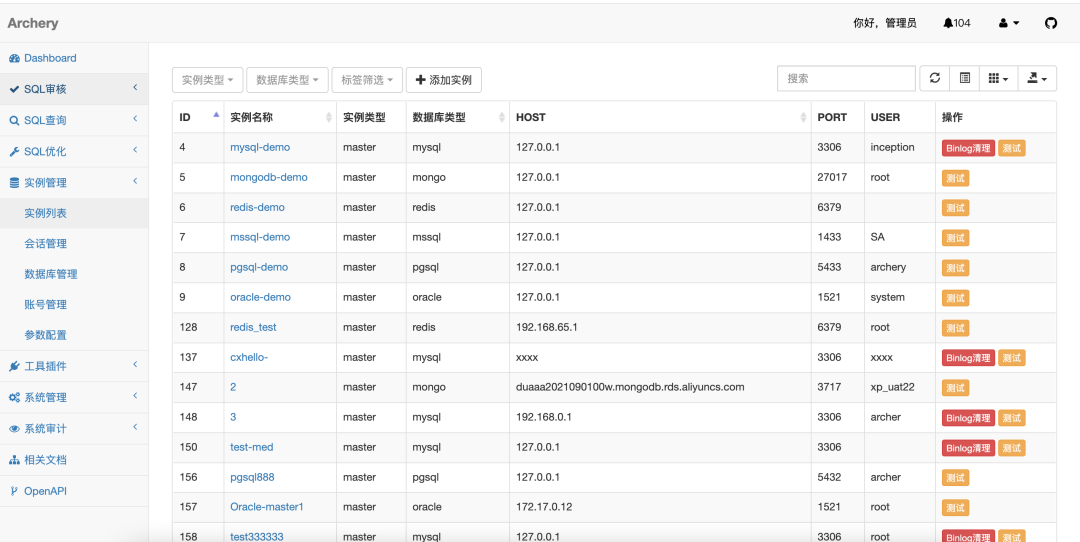Expand the 系统审计 menu chevron
The height and width of the screenshot is (542, 1080).
[x=135, y=427]
